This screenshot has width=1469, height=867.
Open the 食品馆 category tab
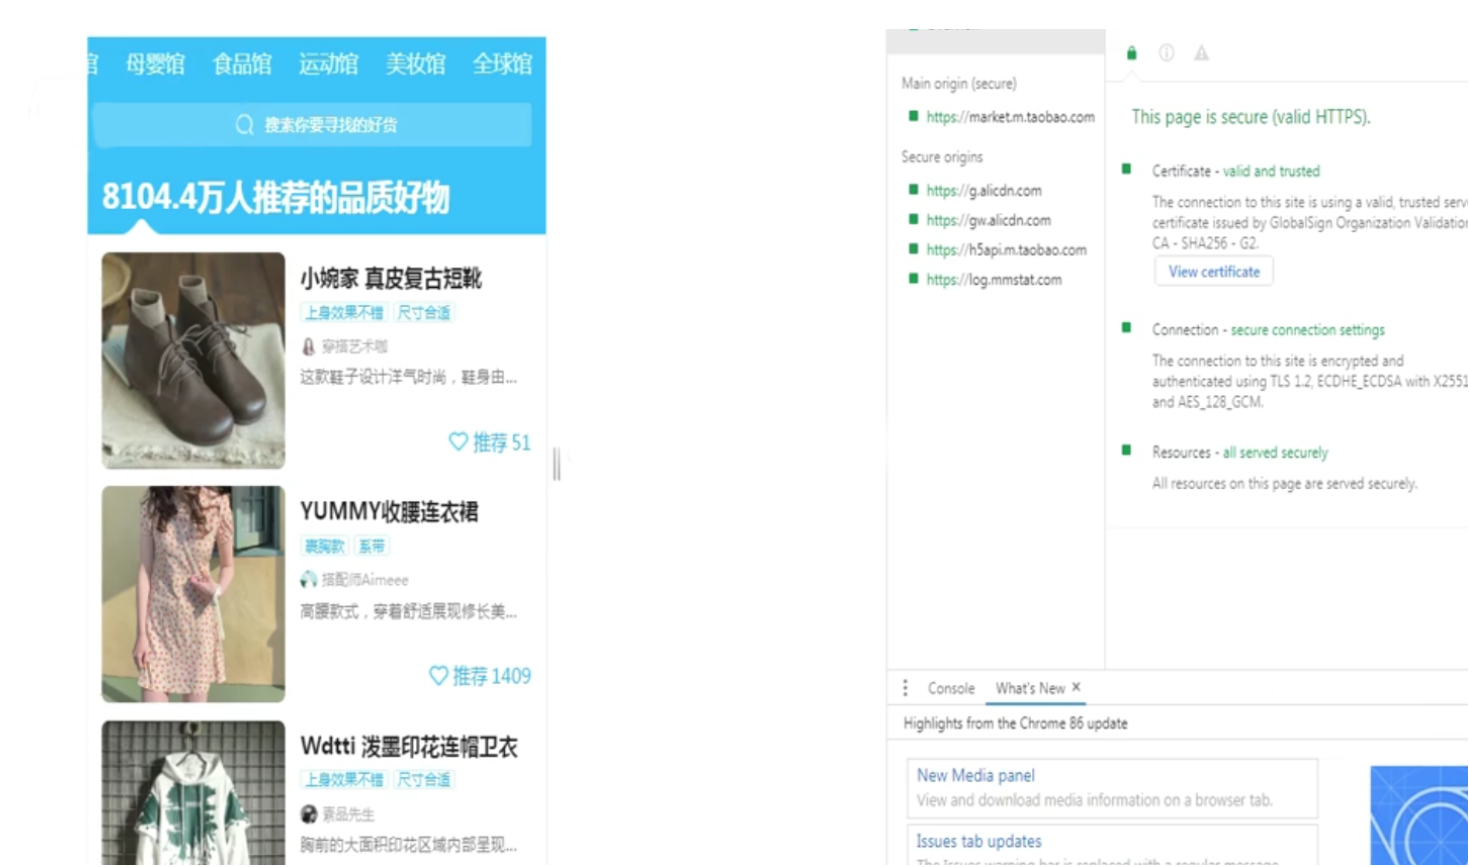[242, 64]
